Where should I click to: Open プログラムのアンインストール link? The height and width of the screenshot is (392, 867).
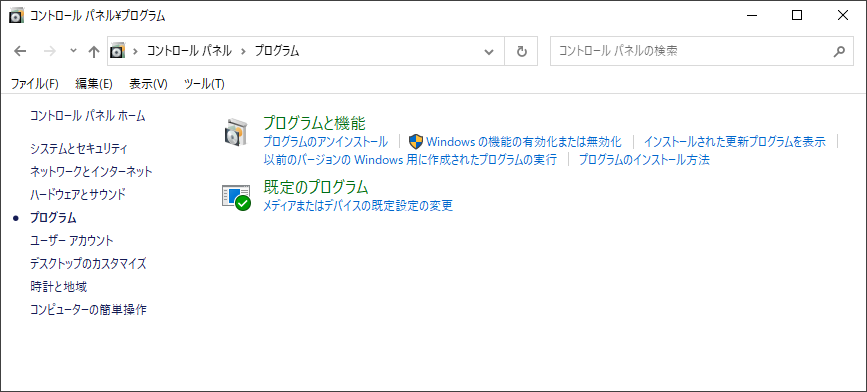pyautogui.click(x=325, y=142)
